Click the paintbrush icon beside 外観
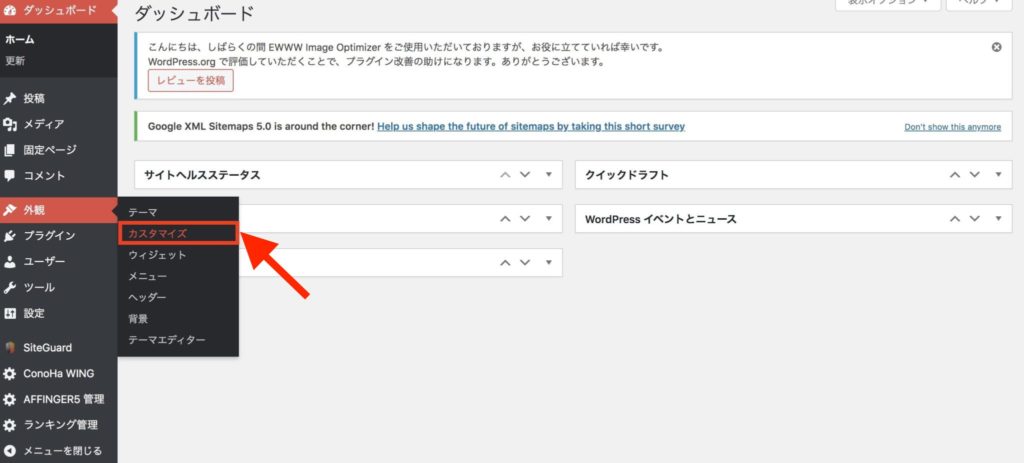Image resolution: width=1024 pixels, height=463 pixels. click(9, 210)
